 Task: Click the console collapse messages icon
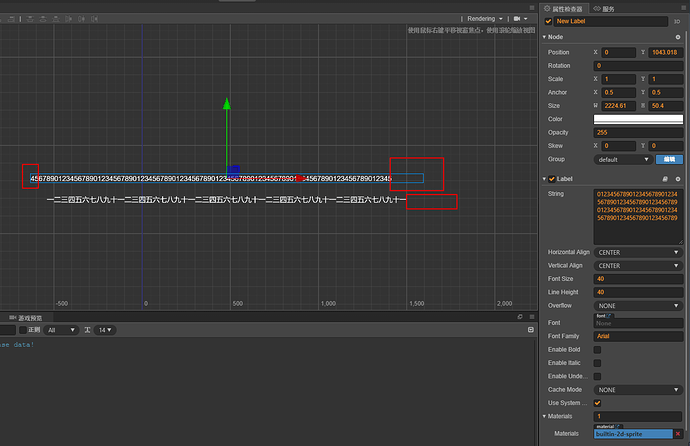[x=531, y=330]
